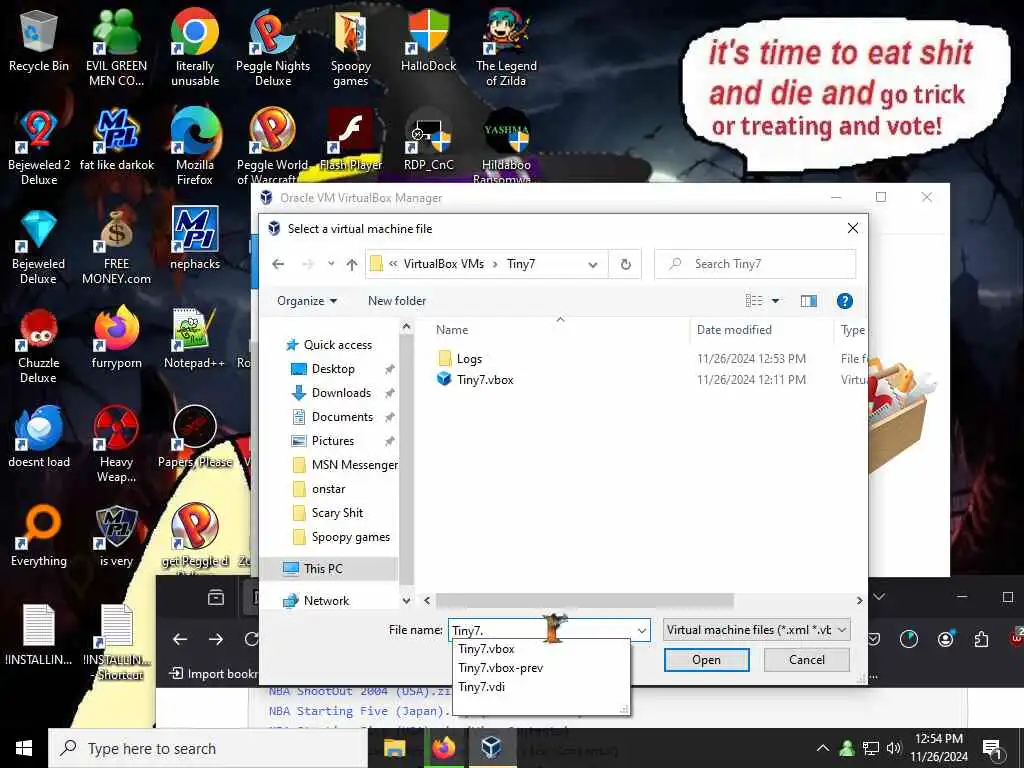Viewport: 1024px width, 768px height.
Task: Open The Legend of Zilda shortcut
Action: (x=506, y=47)
